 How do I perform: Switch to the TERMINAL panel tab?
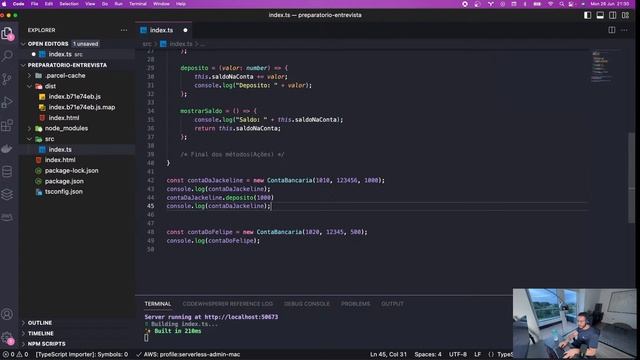158,304
